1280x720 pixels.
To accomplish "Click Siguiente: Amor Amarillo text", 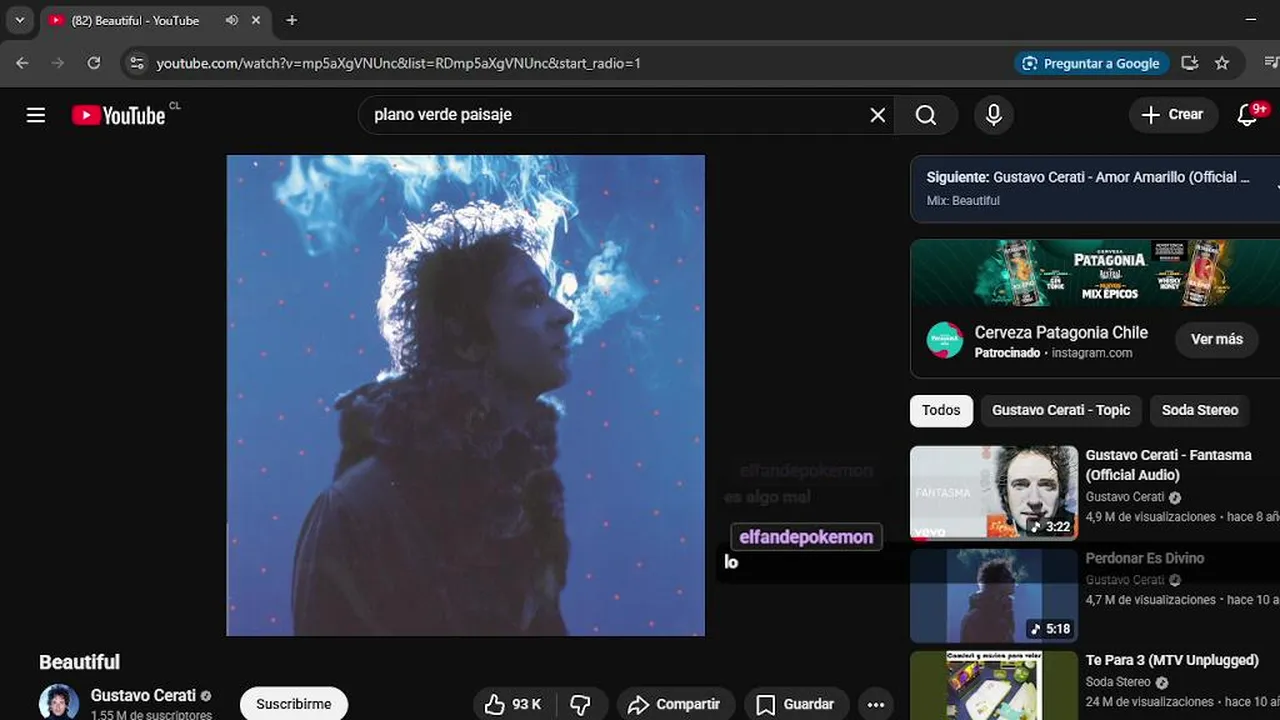I will tap(1088, 177).
